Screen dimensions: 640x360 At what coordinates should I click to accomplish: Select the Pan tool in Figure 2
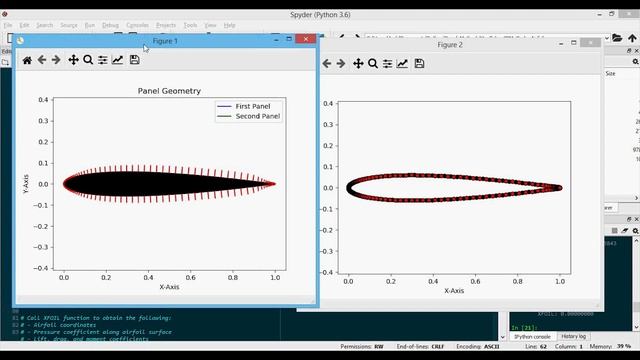[x=358, y=64]
